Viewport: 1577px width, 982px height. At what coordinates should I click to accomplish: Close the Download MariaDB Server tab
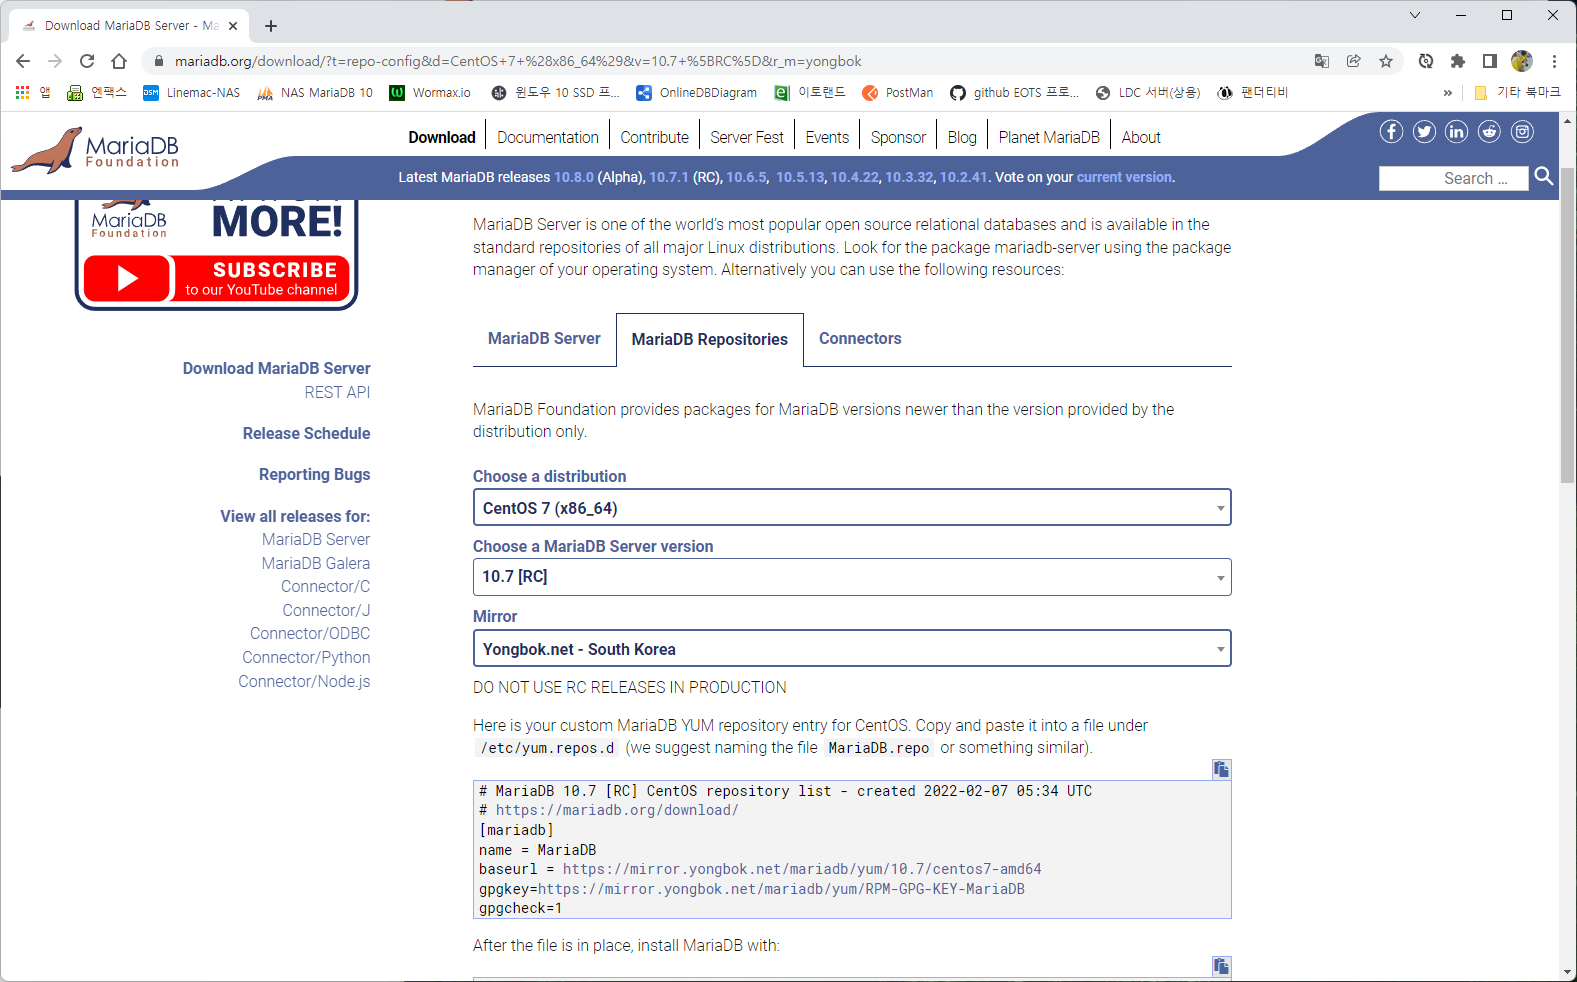pos(233,26)
